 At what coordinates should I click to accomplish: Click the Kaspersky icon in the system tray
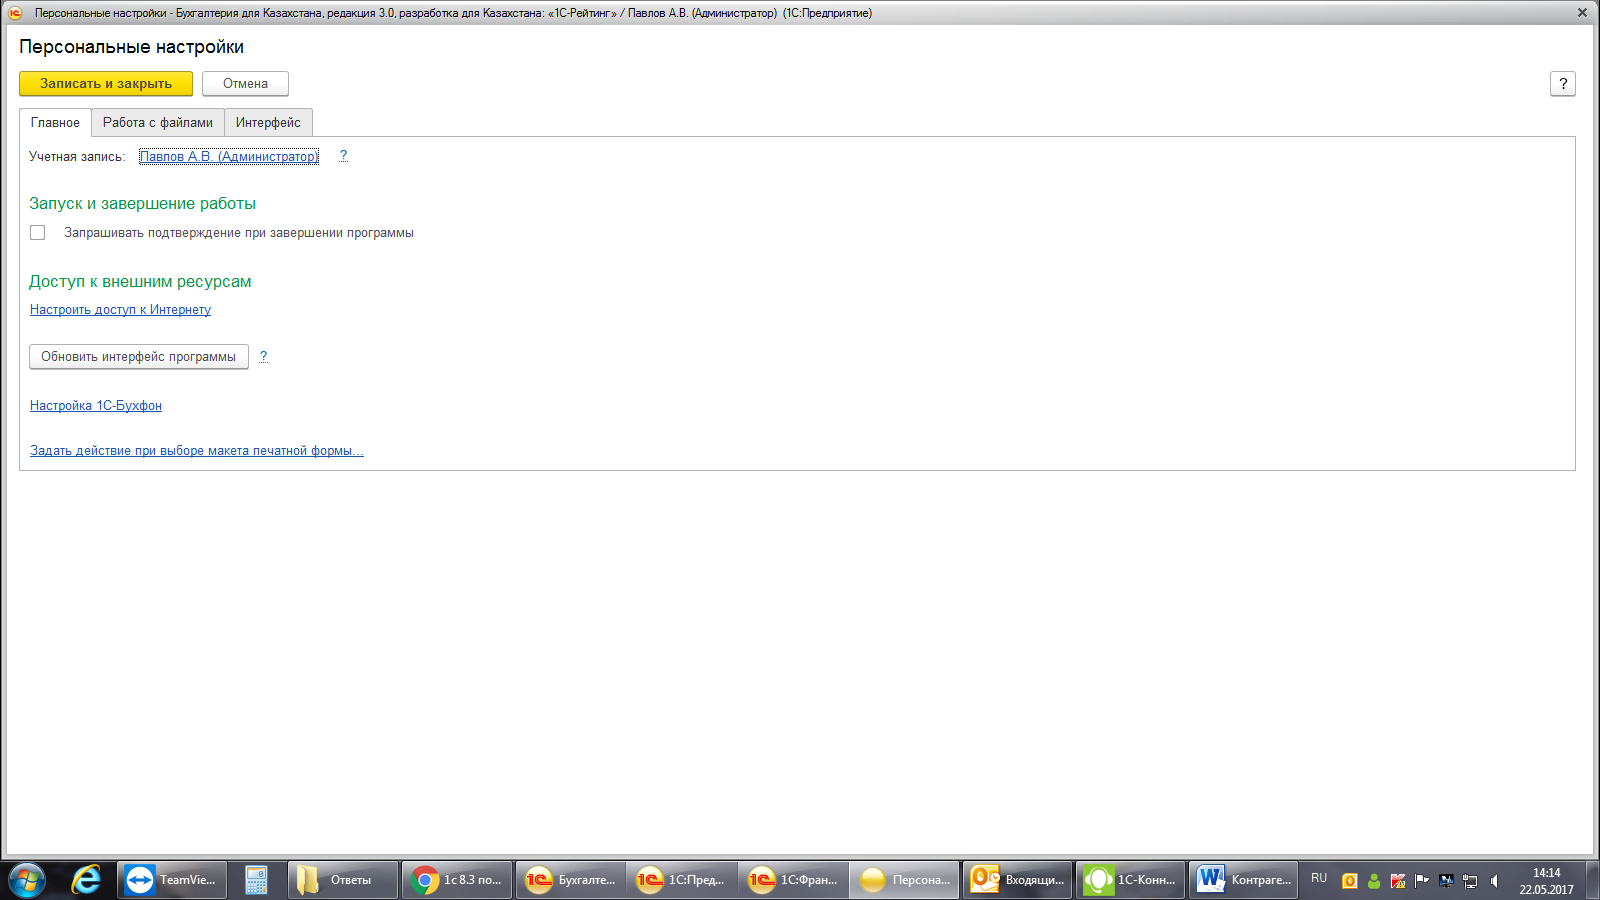[1398, 881]
